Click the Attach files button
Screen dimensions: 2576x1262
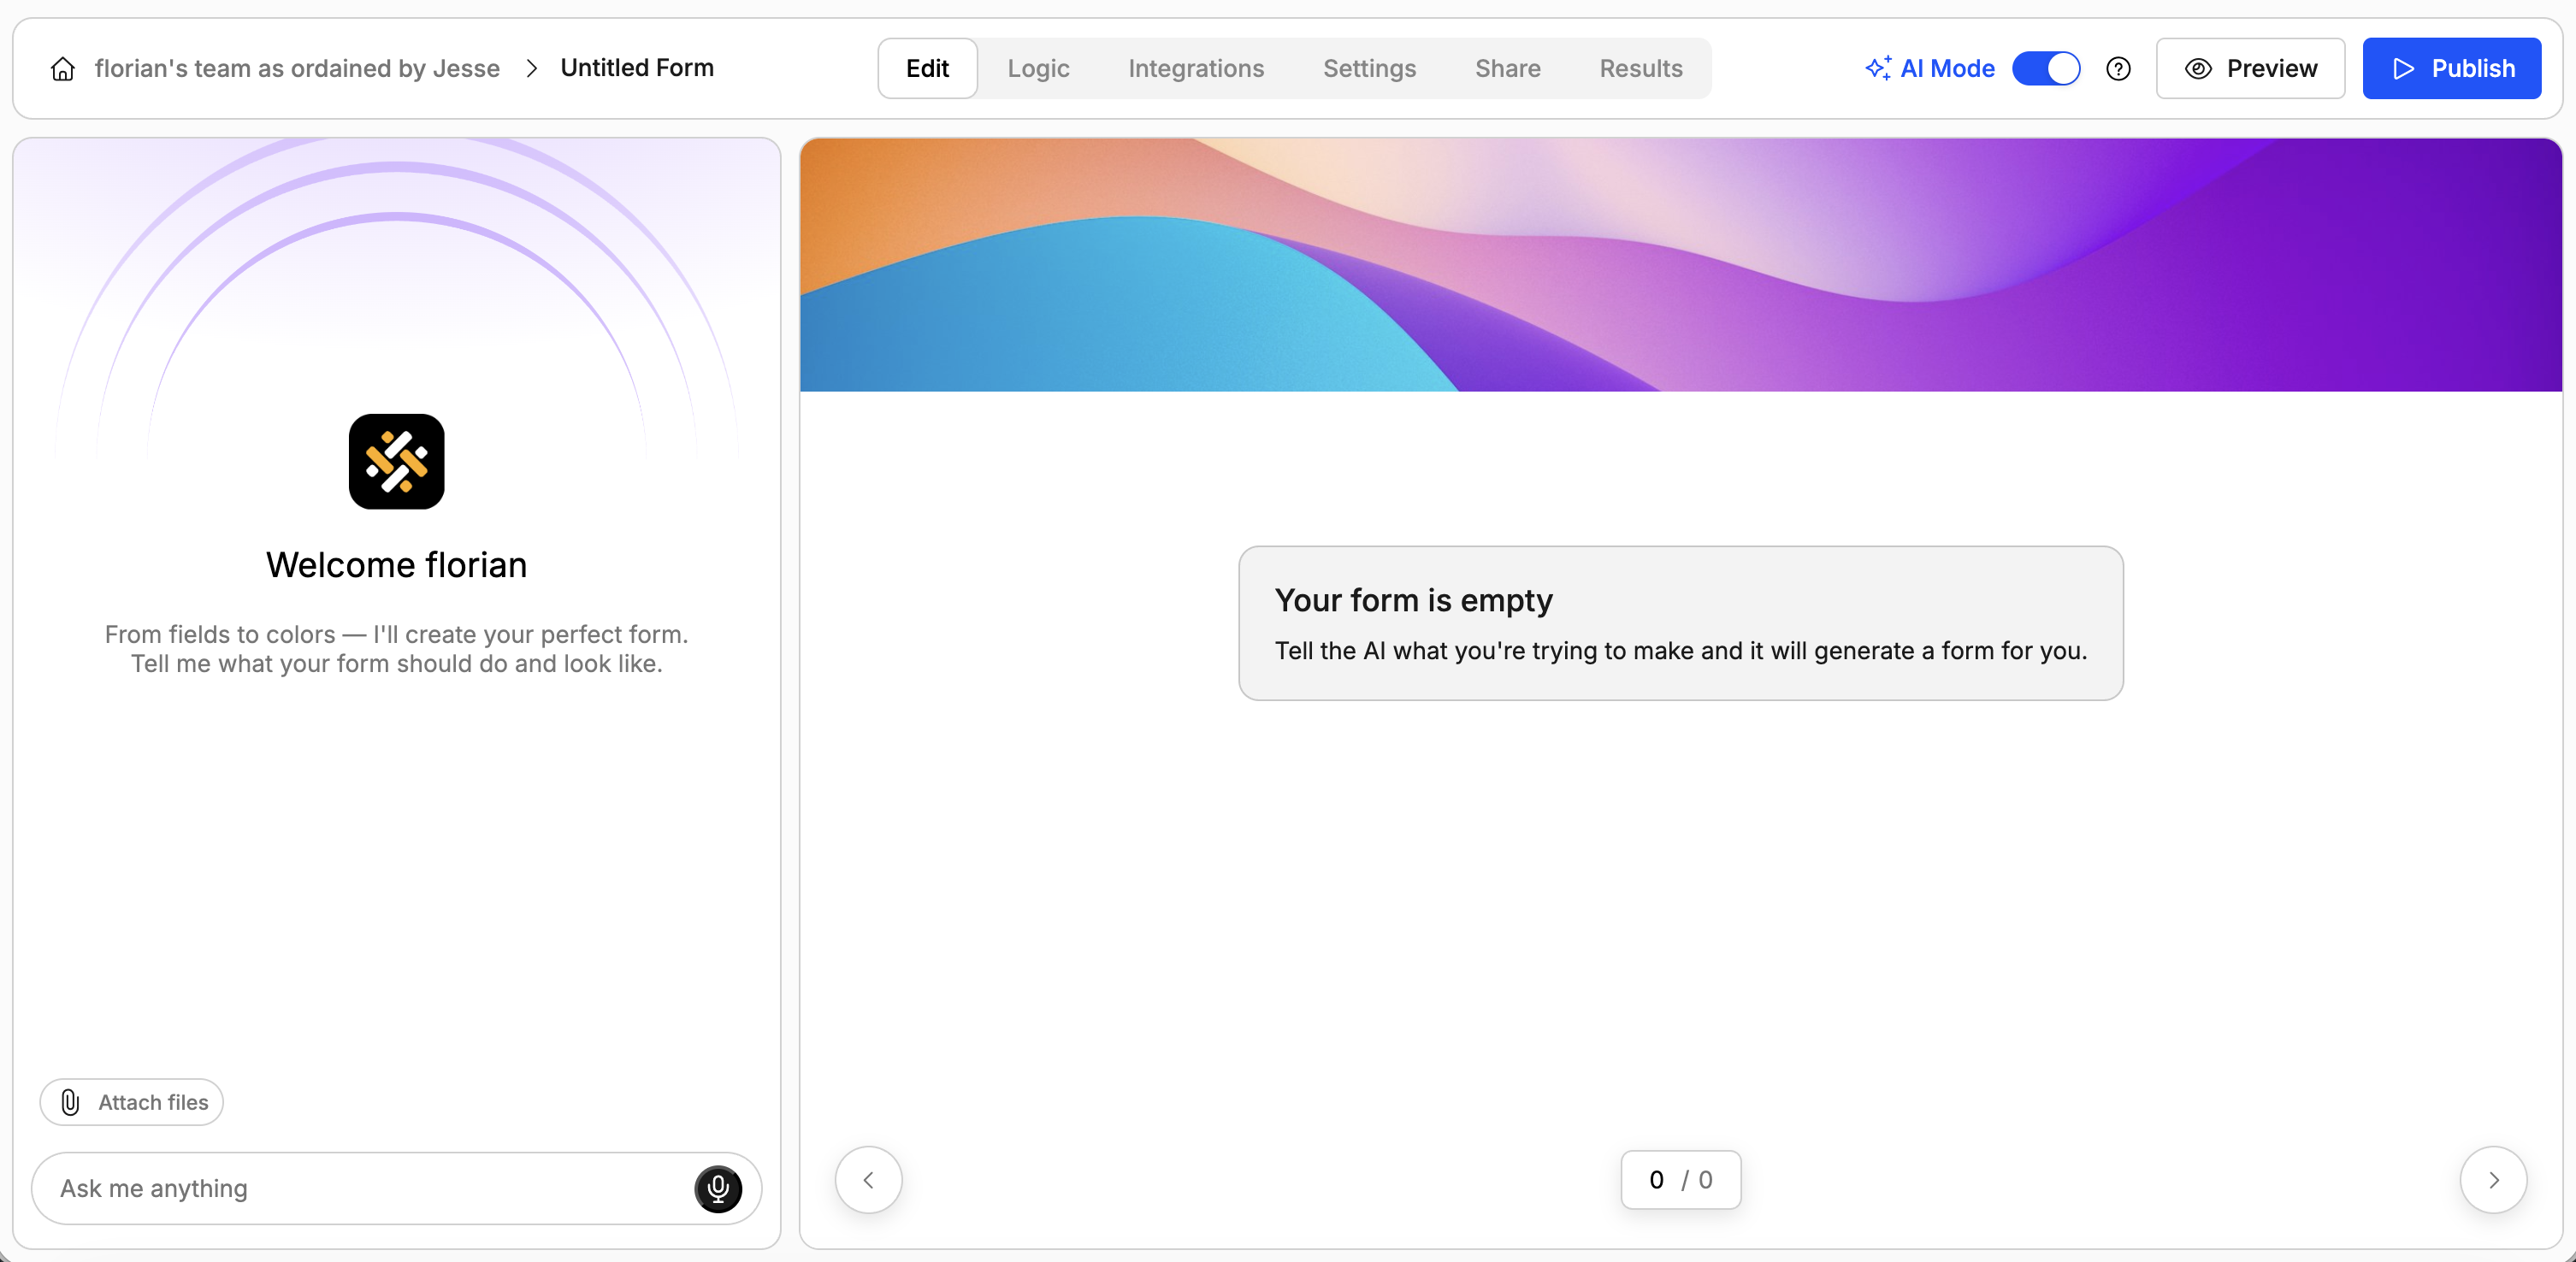[x=131, y=1102]
